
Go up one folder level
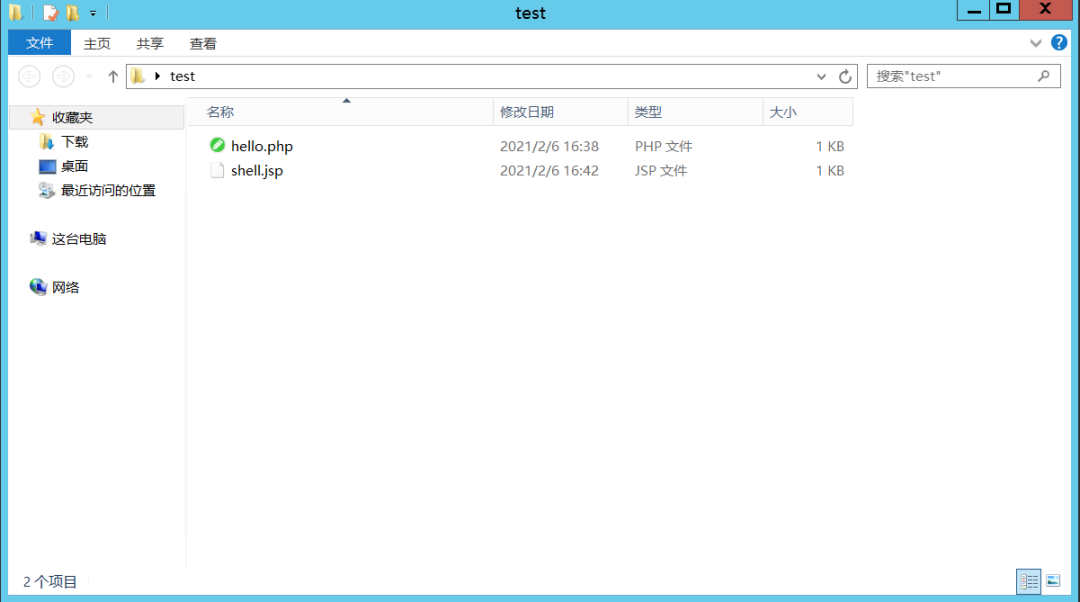[113, 76]
